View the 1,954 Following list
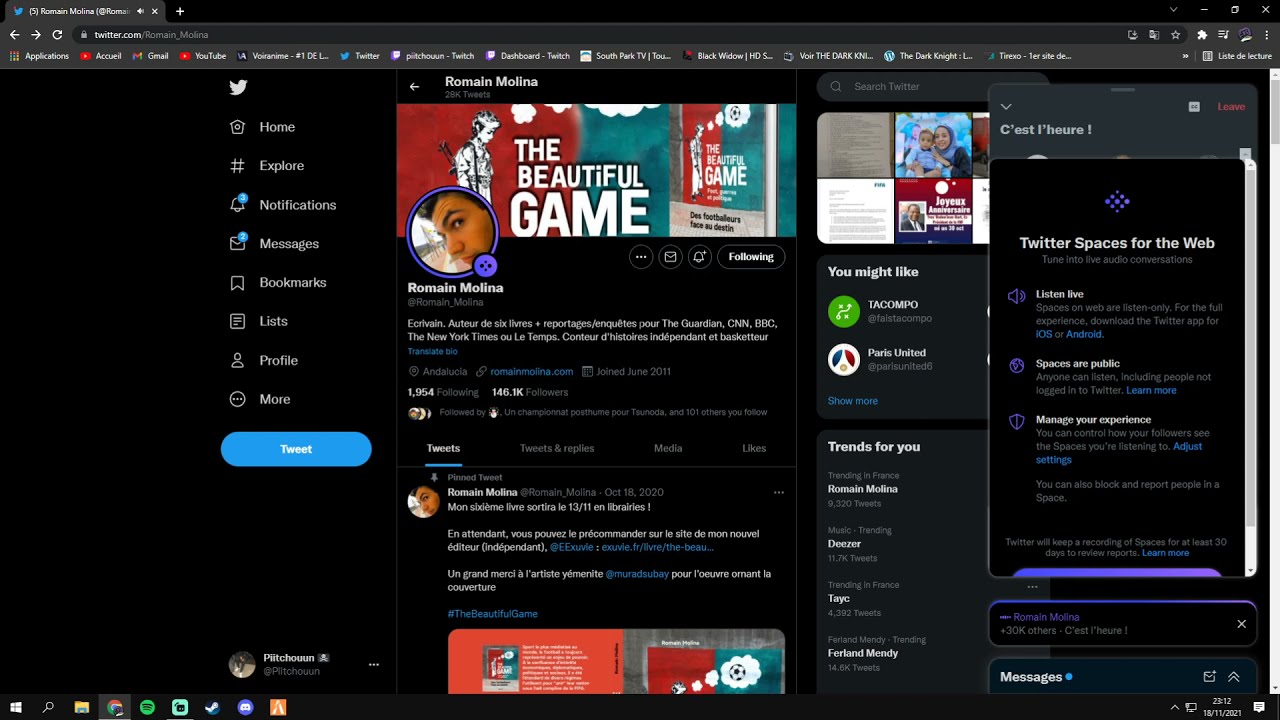Image resolution: width=1280 pixels, height=720 pixels. click(443, 392)
